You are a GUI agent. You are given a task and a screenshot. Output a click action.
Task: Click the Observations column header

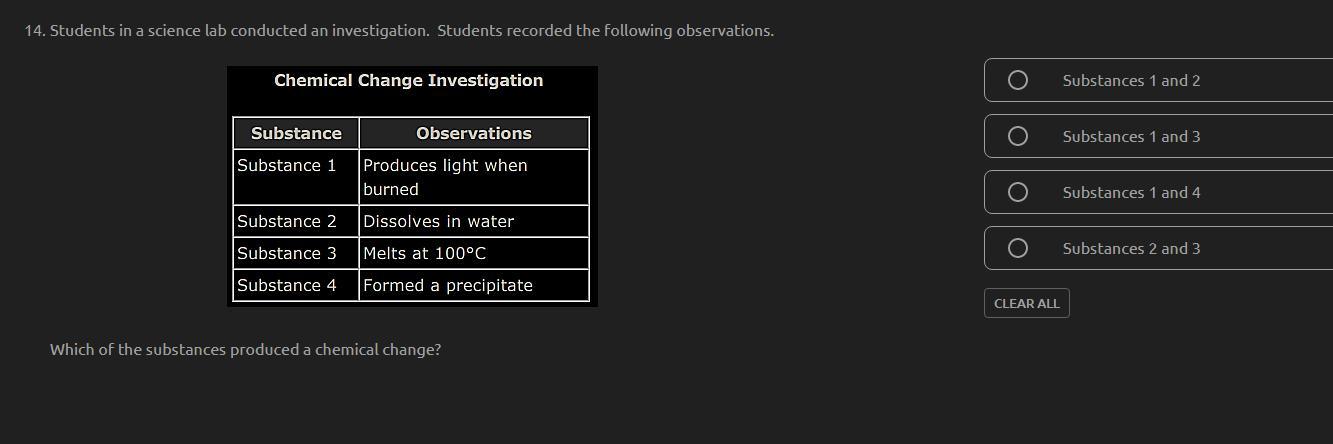click(x=473, y=133)
